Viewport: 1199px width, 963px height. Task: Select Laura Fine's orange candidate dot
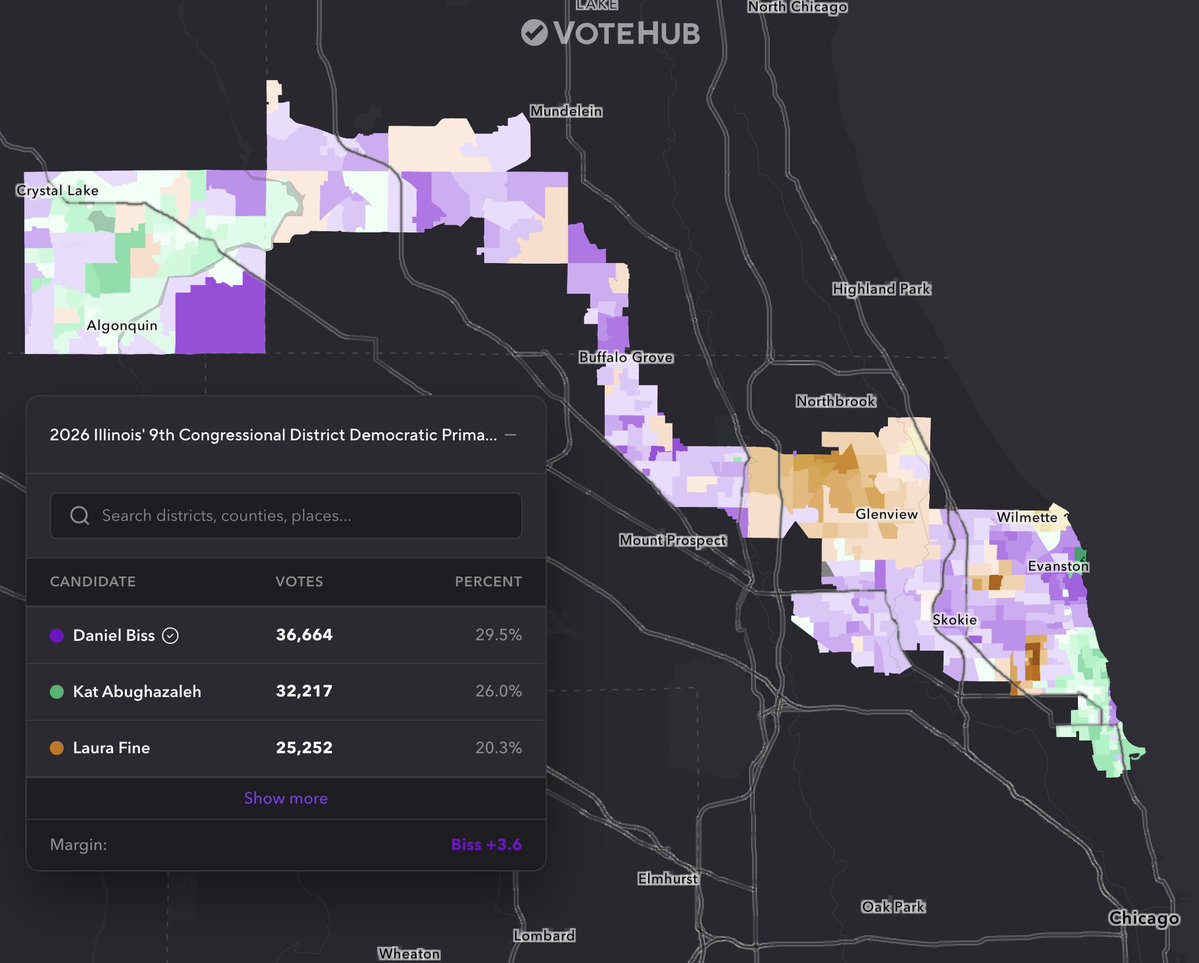click(x=57, y=747)
